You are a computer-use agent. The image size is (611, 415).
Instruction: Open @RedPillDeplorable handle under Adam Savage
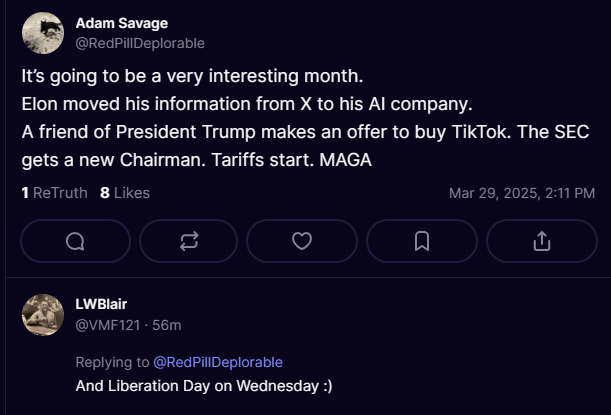(x=140, y=43)
